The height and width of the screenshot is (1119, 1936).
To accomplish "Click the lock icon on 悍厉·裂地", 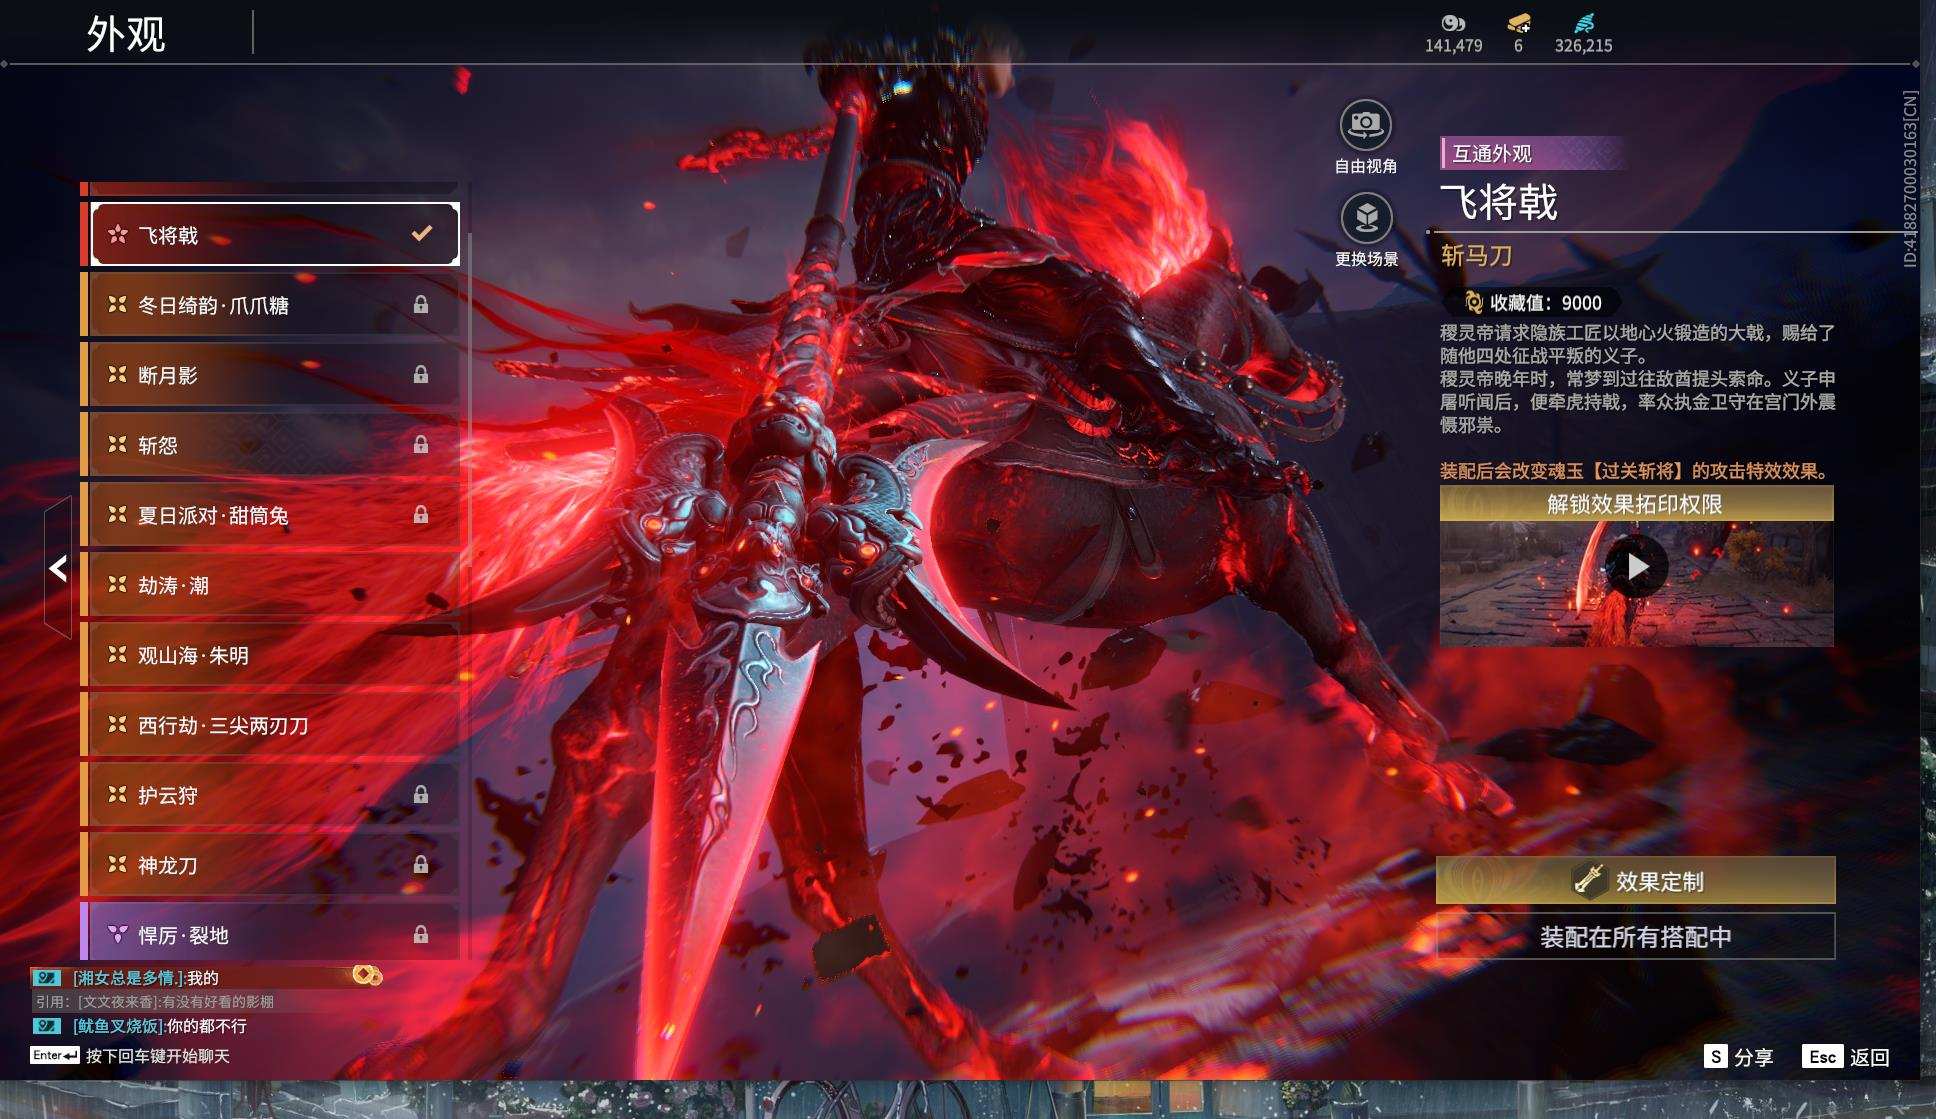I will [x=421, y=934].
